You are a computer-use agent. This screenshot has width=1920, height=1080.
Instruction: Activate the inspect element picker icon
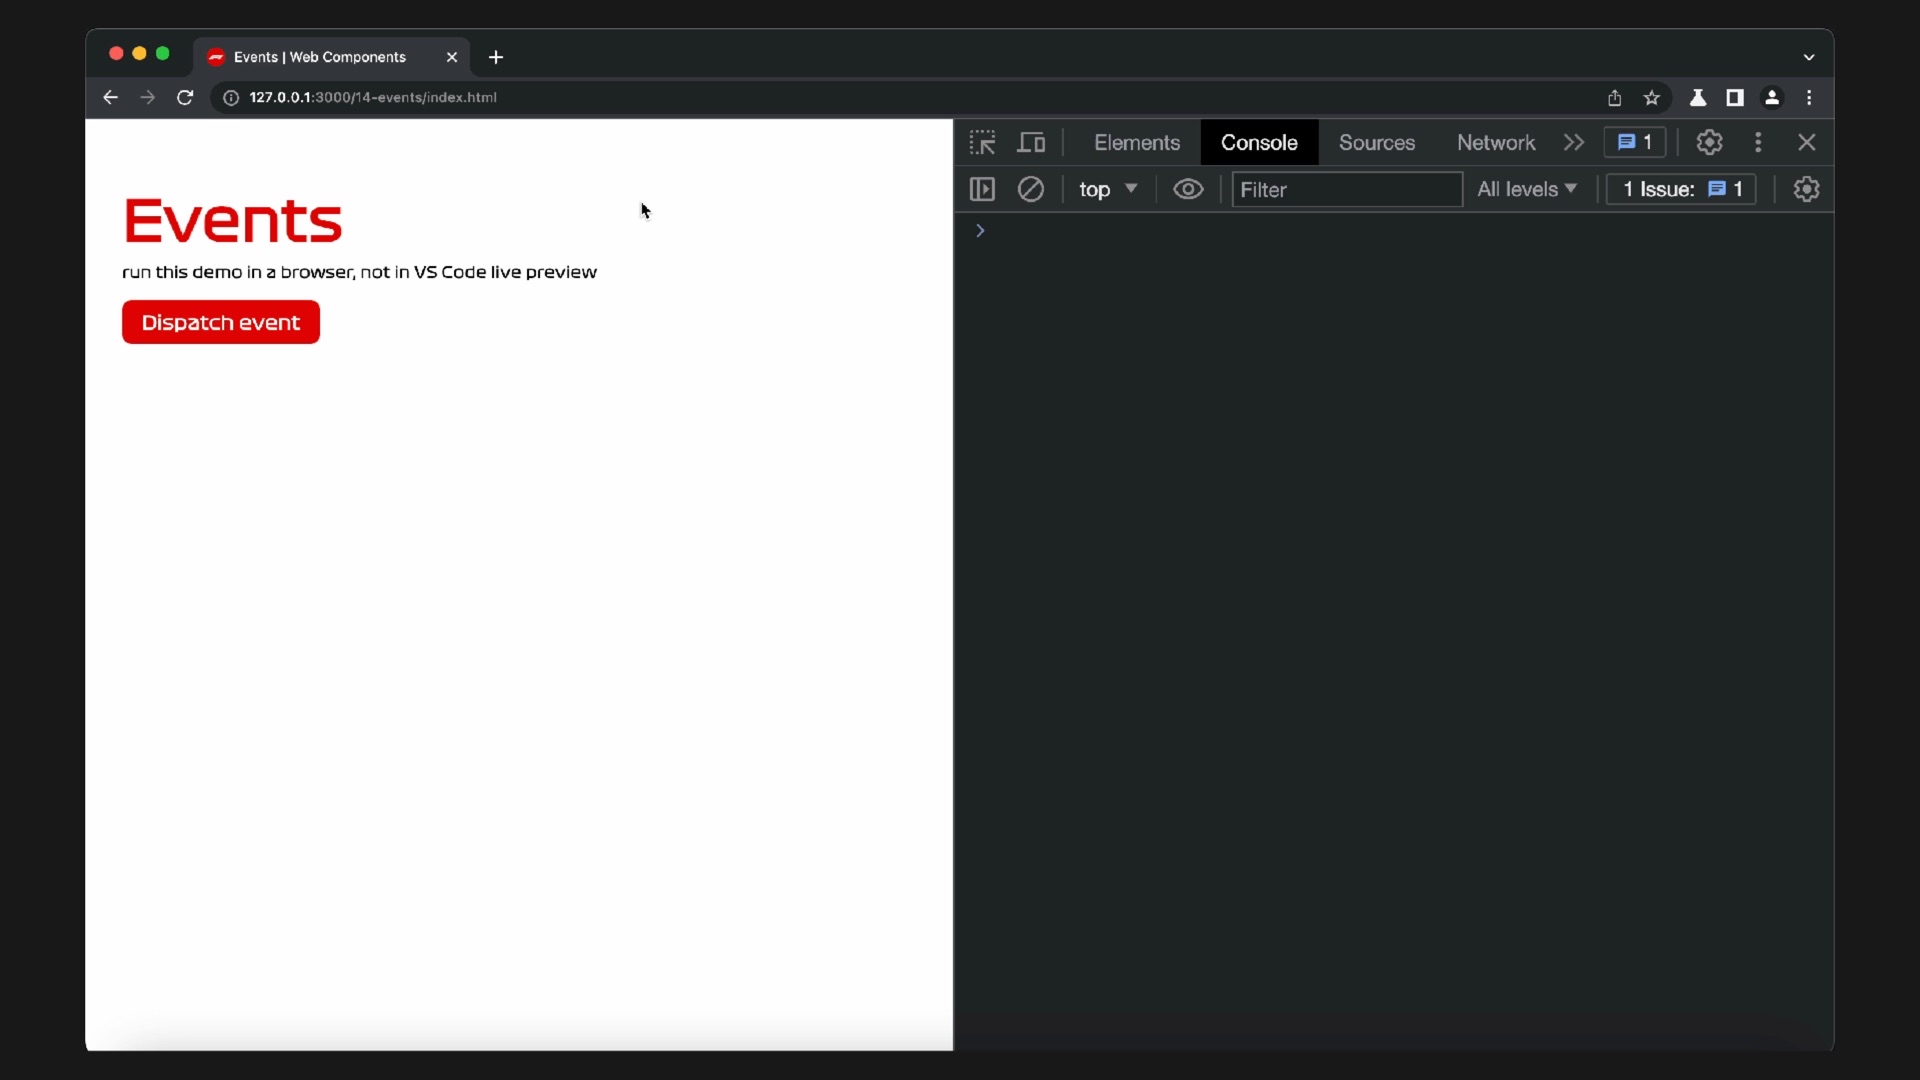click(982, 143)
